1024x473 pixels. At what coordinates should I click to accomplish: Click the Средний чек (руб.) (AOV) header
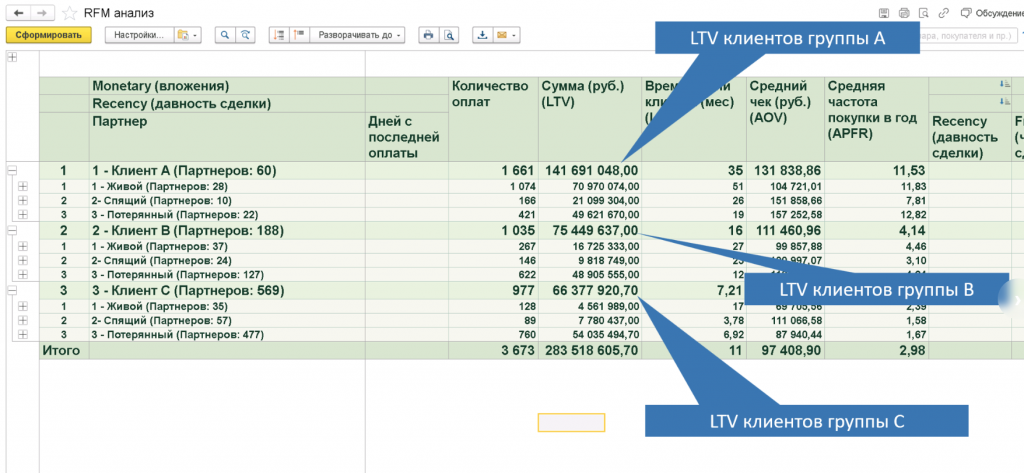[x=786, y=120]
